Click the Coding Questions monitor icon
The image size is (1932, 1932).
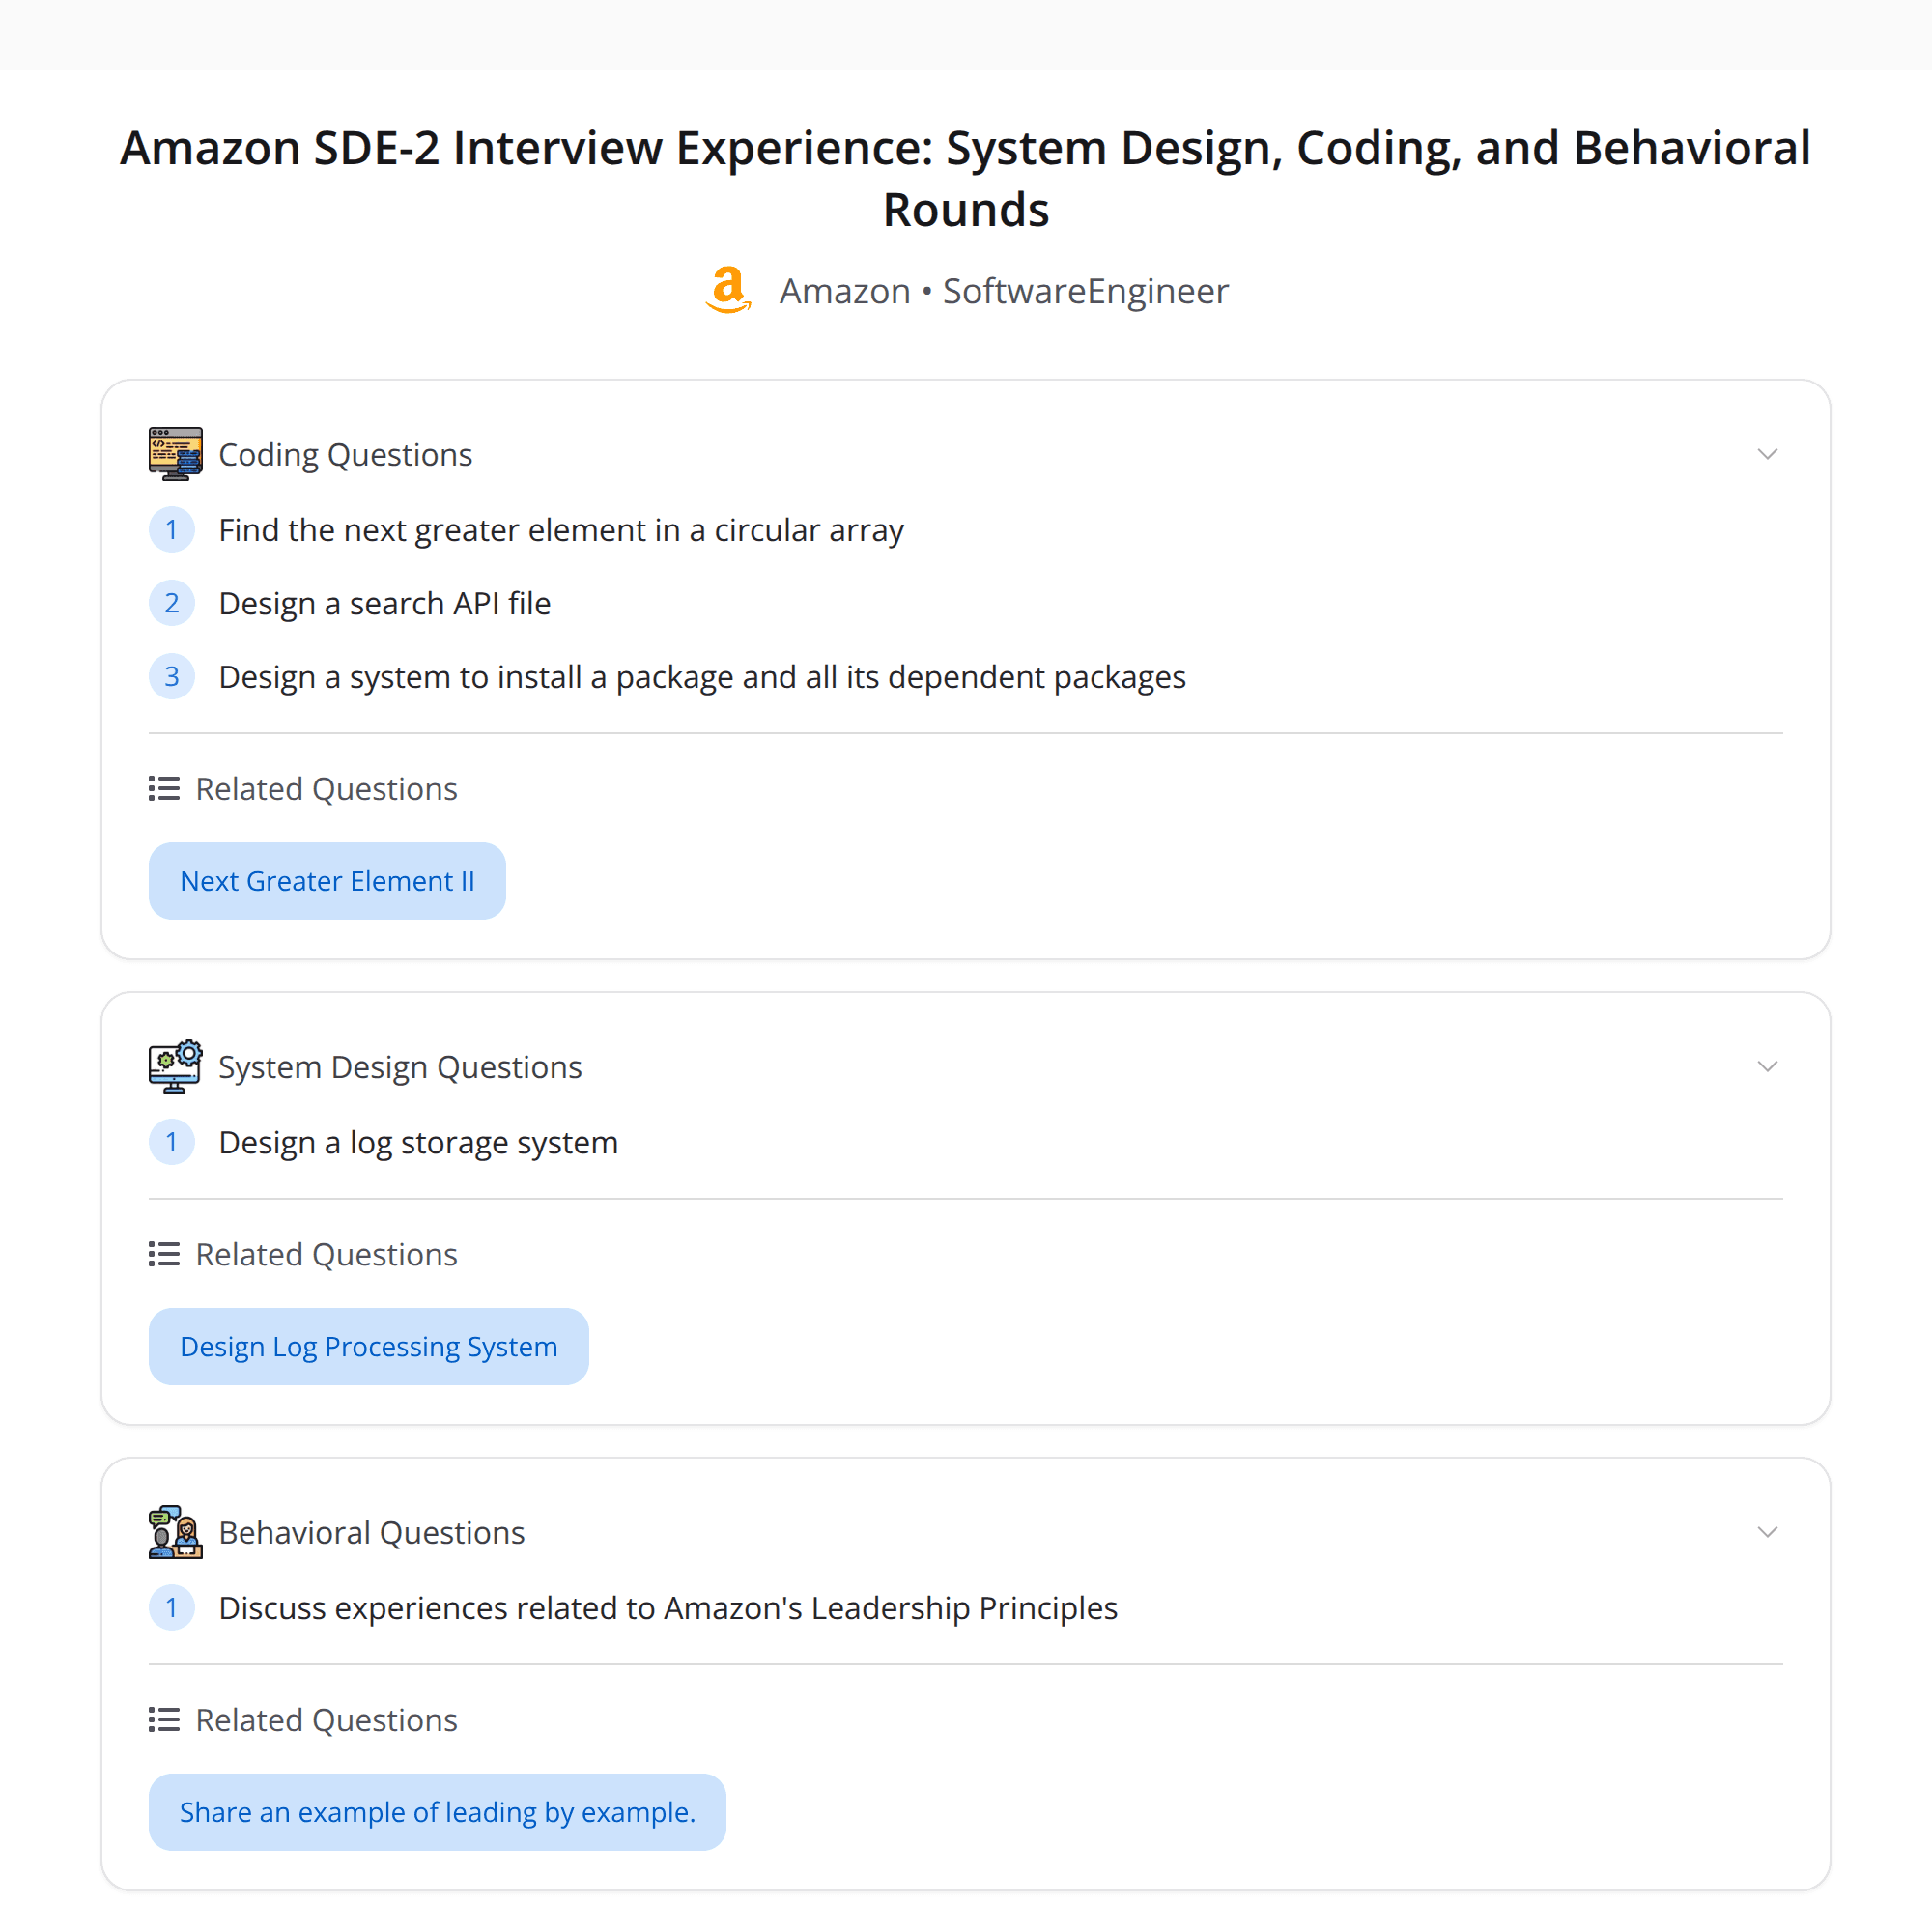[175, 454]
